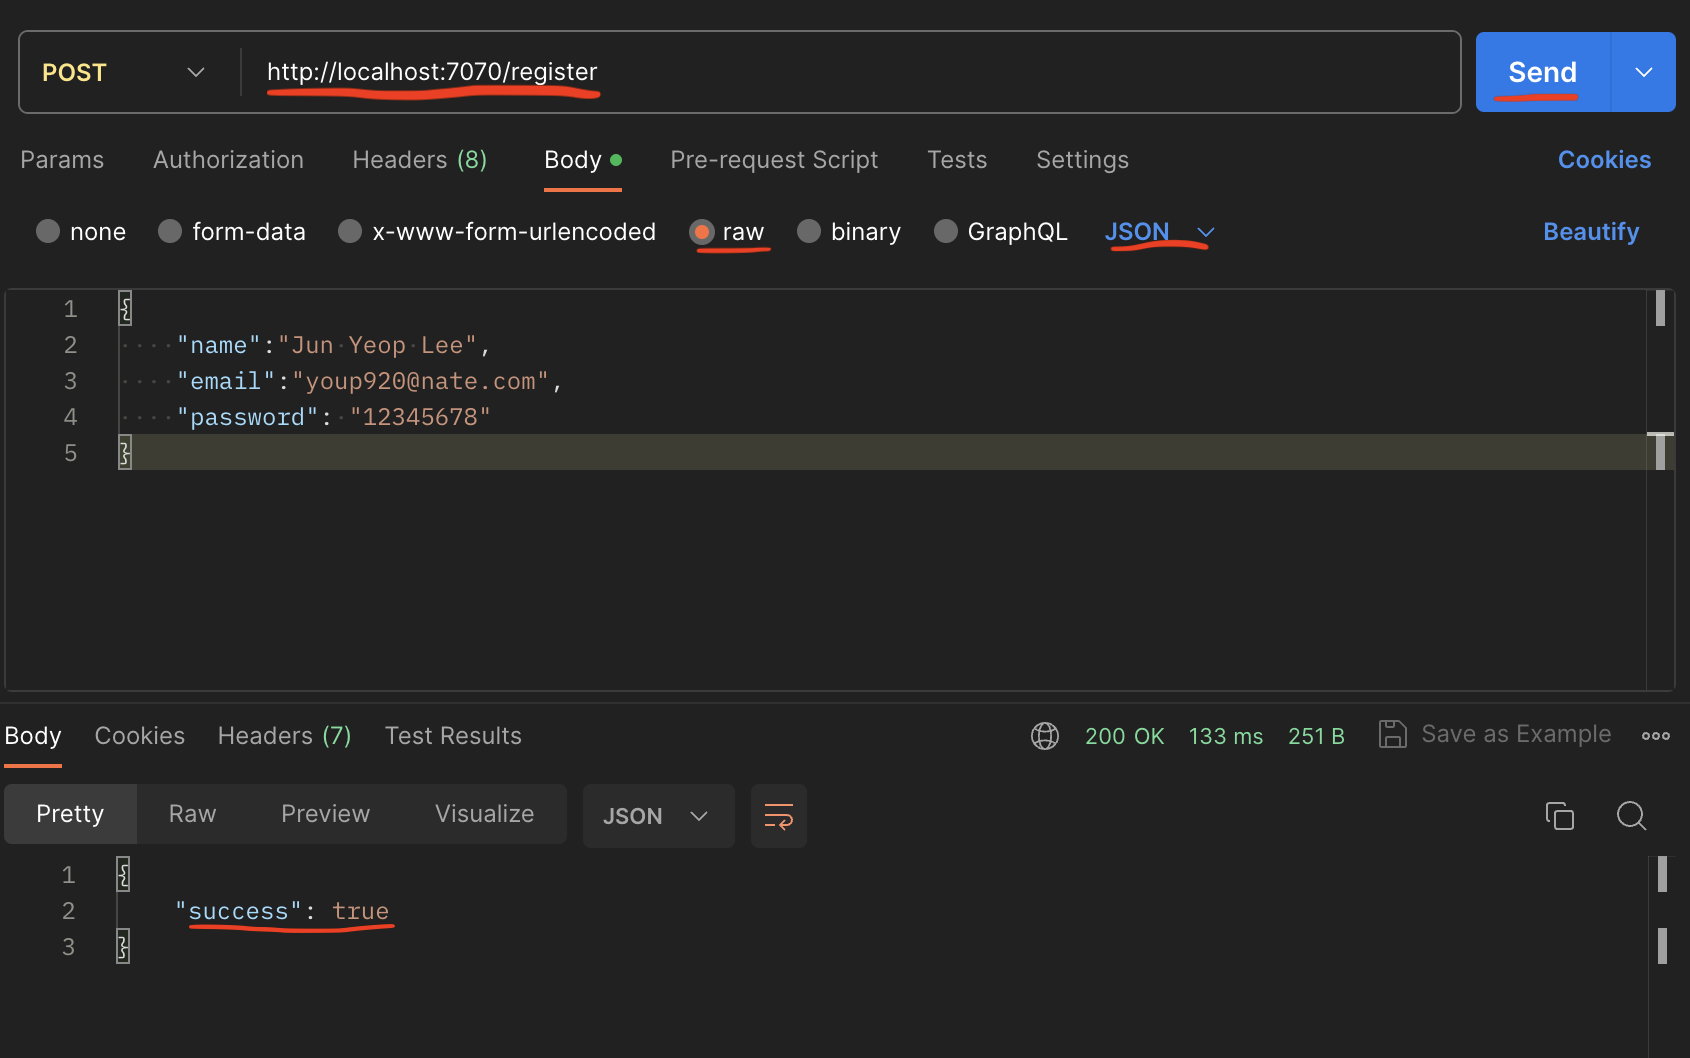
Task: Copy the response body to clipboard
Action: pos(1559,815)
